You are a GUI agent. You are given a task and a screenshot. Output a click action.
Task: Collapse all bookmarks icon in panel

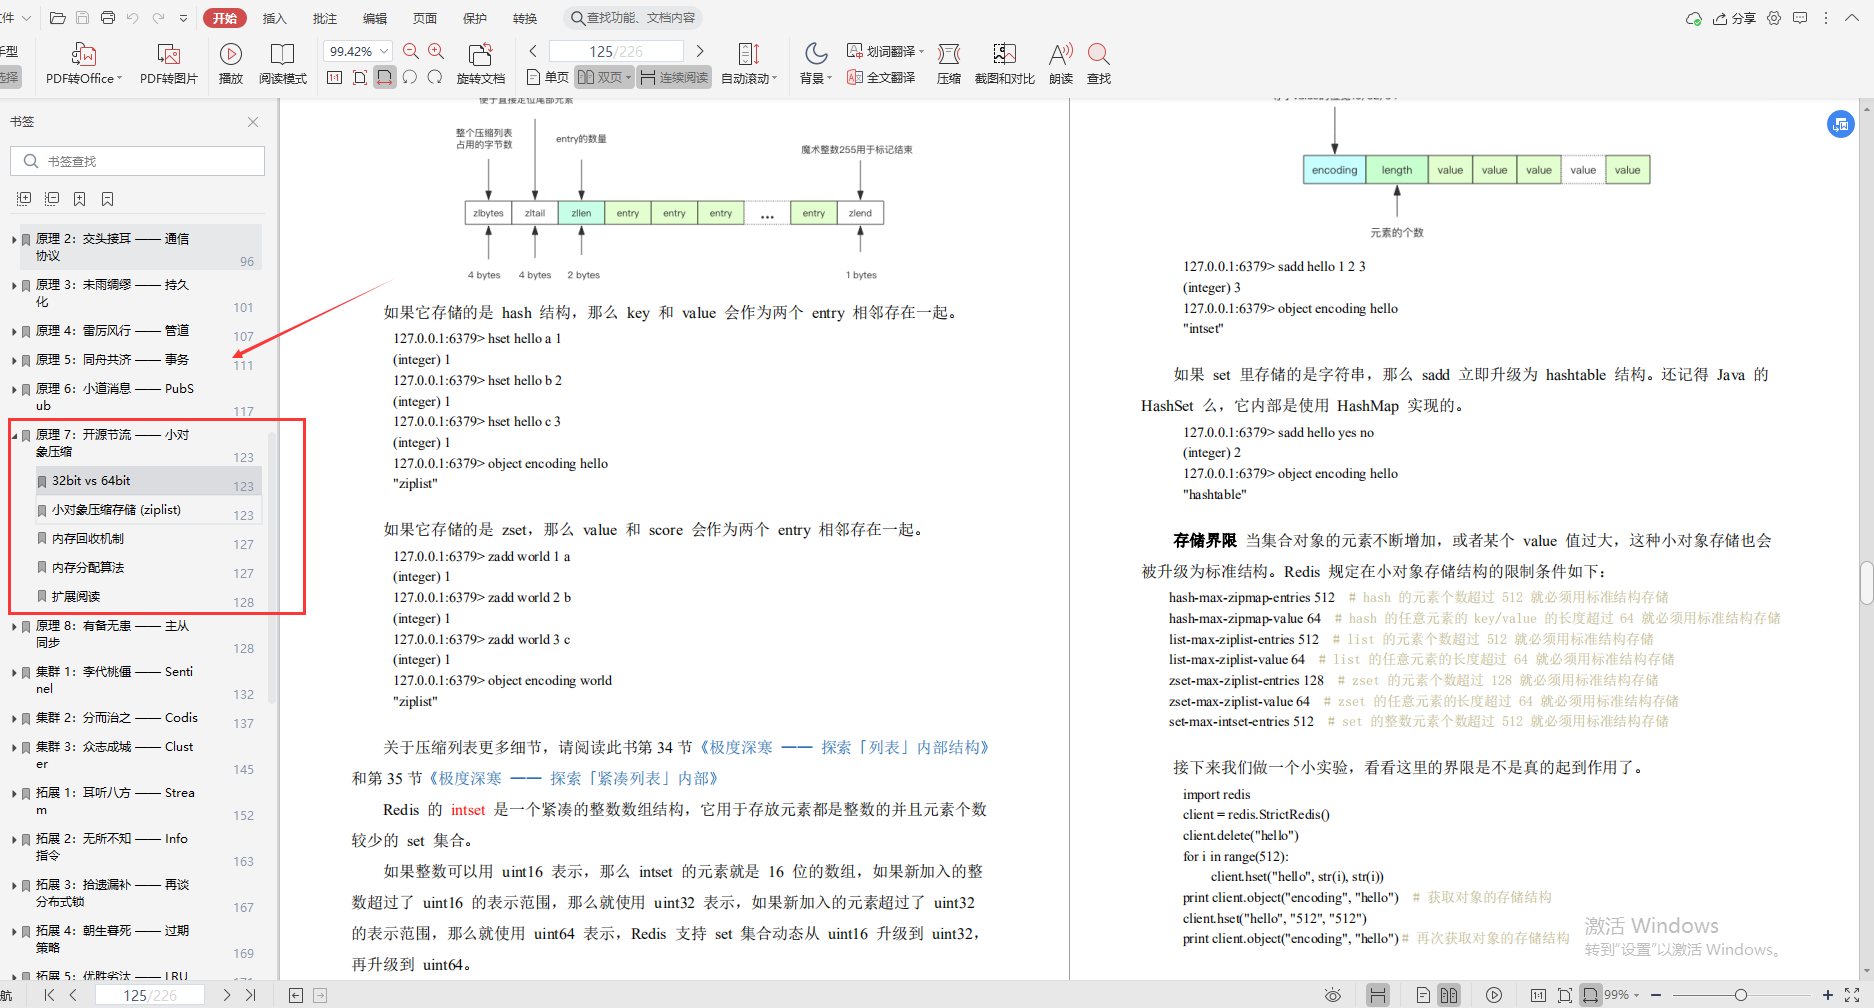click(x=52, y=199)
